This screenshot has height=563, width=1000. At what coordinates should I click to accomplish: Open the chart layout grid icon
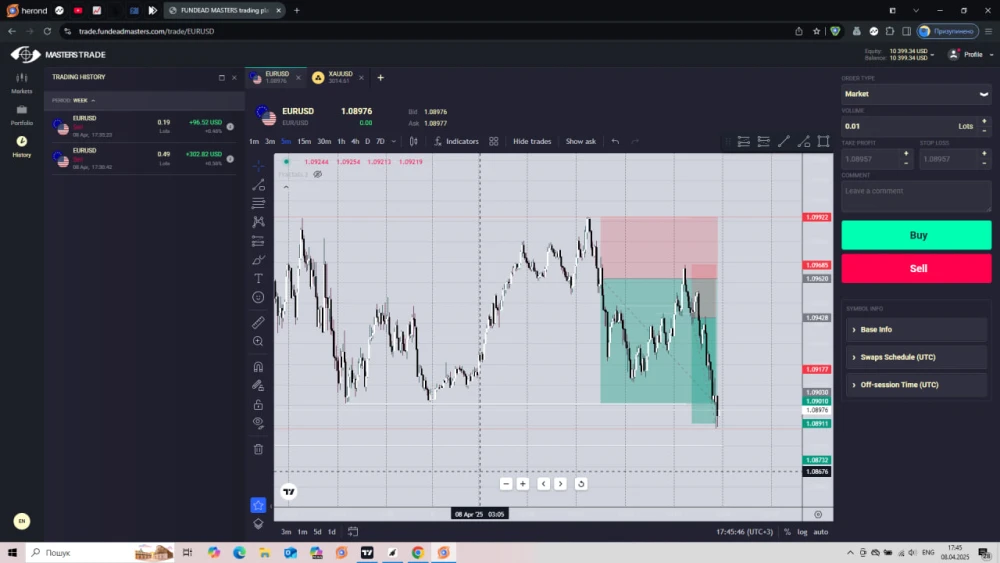pyautogui.click(x=493, y=142)
